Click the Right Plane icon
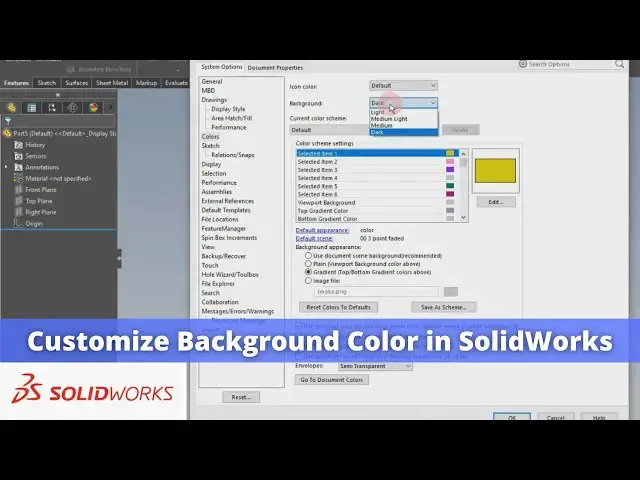 pos(19,212)
